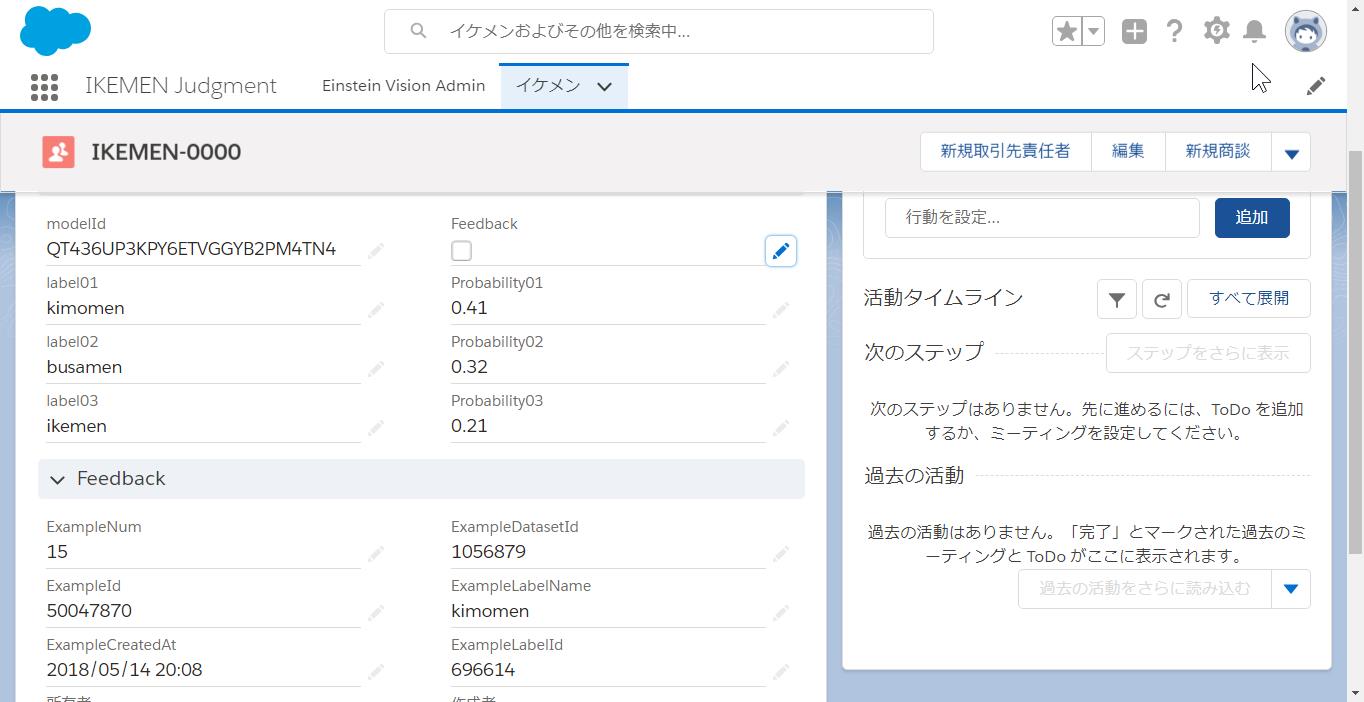Click ステップをさらに表示 button

click(1208, 353)
